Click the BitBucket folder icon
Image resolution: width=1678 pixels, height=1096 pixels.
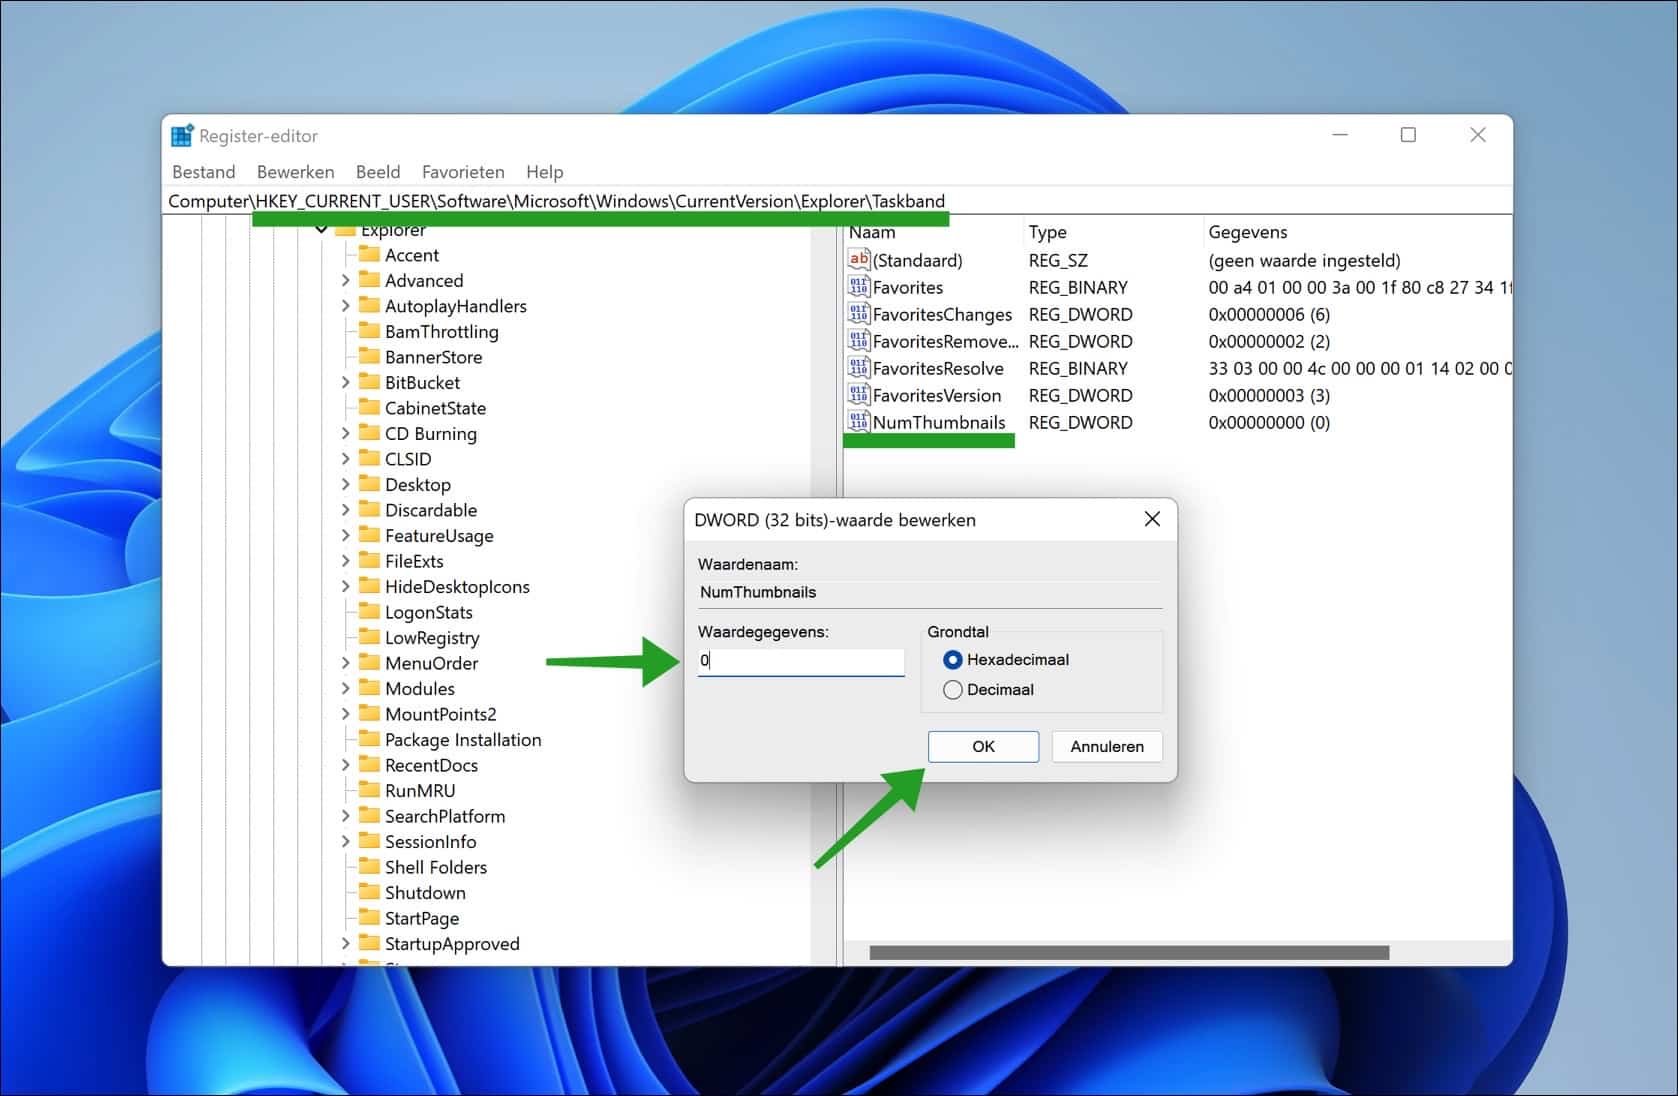369,382
